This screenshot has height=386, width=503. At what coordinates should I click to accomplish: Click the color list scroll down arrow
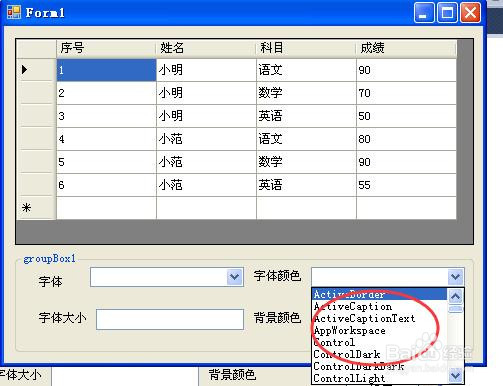[x=455, y=376]
